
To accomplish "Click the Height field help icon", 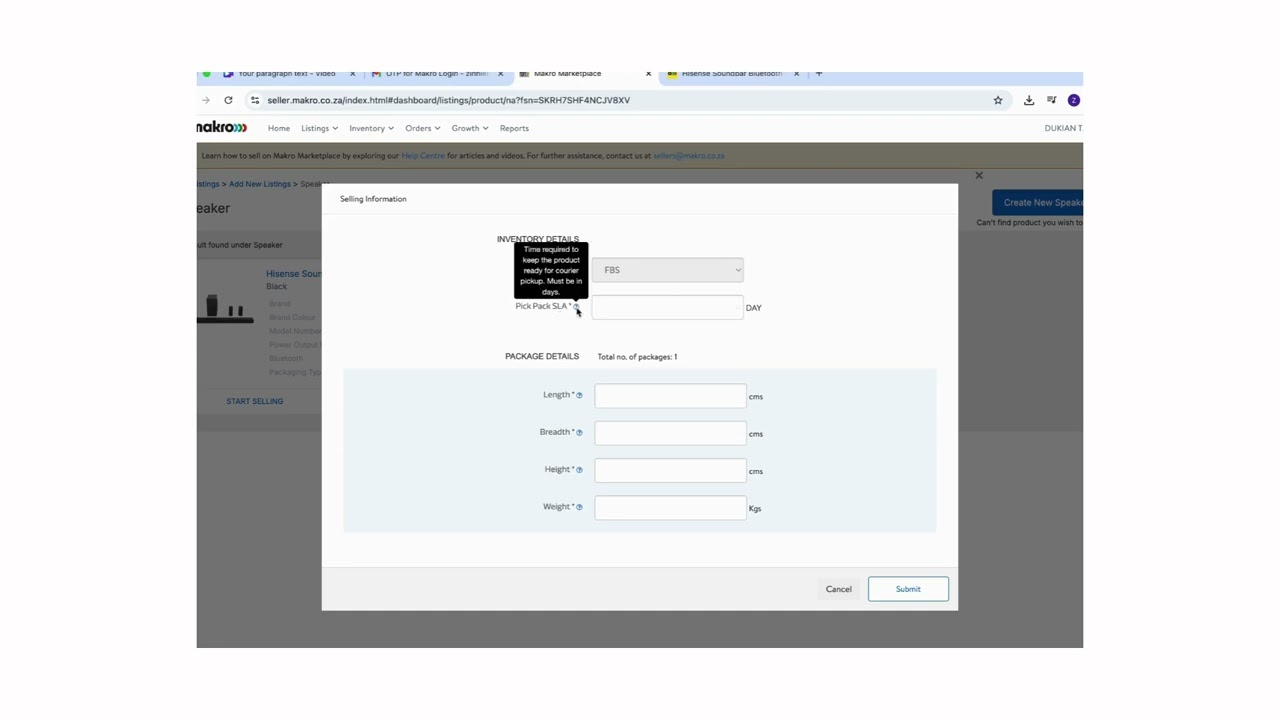I will 579,470.
